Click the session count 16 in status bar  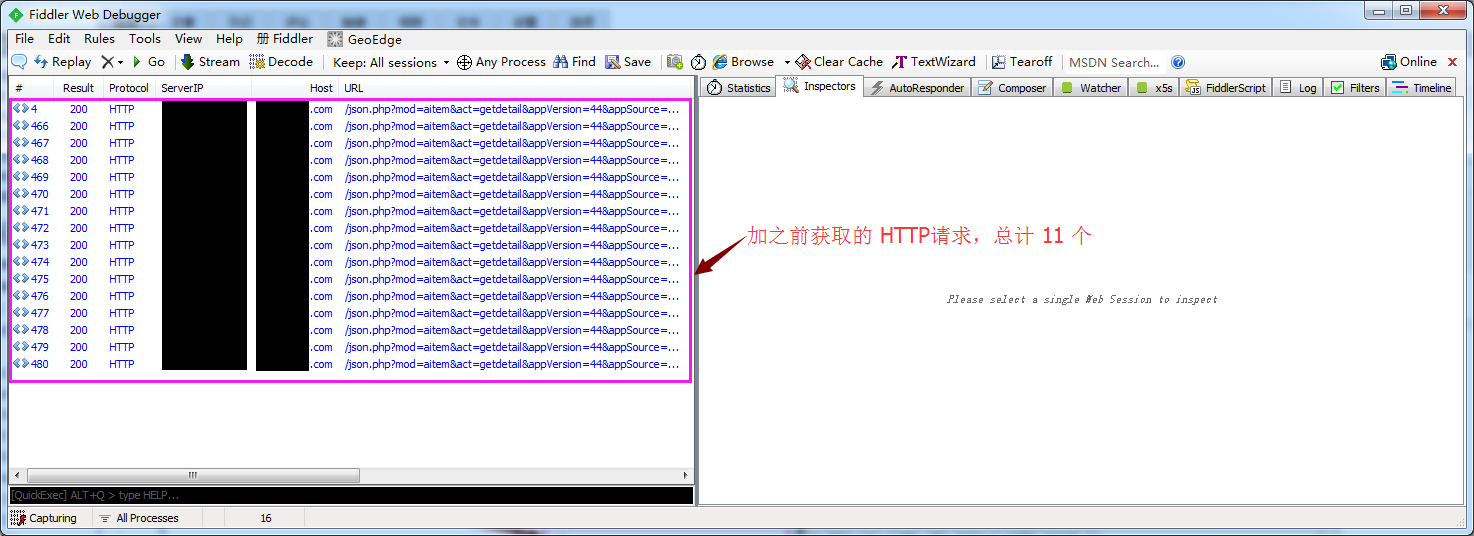click(x=265, y=518)
